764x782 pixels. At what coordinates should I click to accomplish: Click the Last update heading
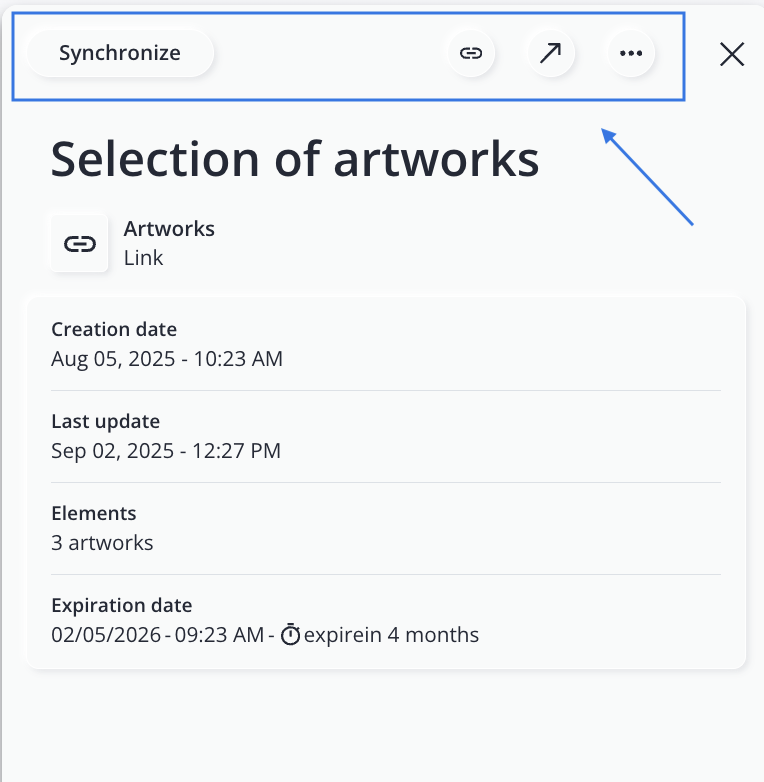(105, 421)
